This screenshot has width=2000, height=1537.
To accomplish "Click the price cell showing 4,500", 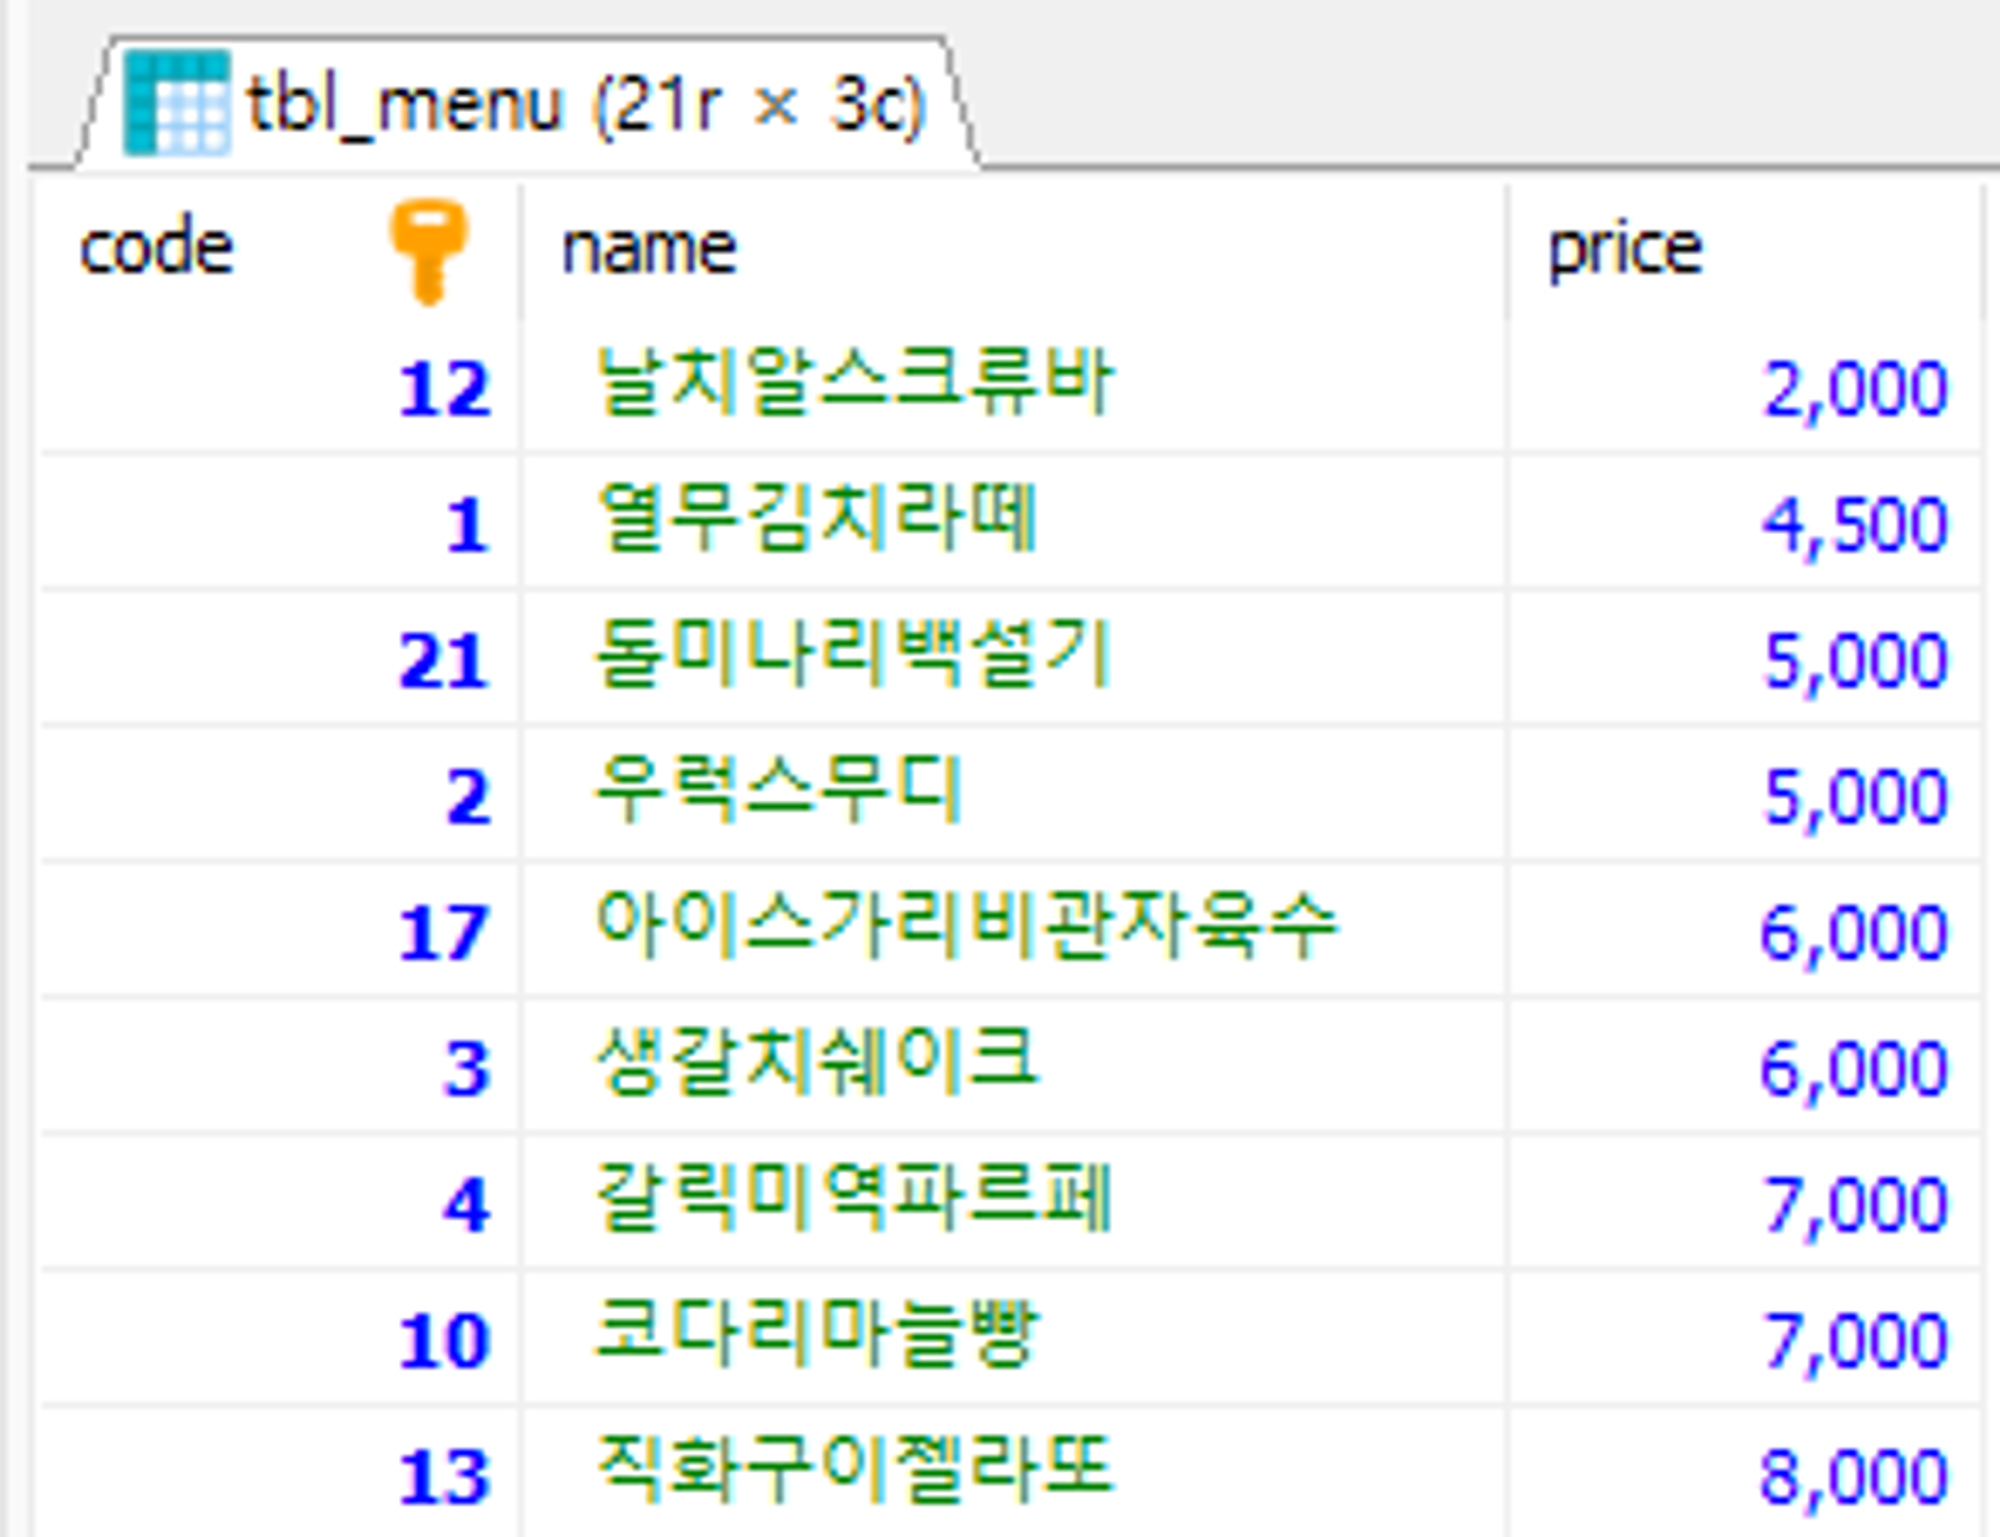I will 1854,524.
